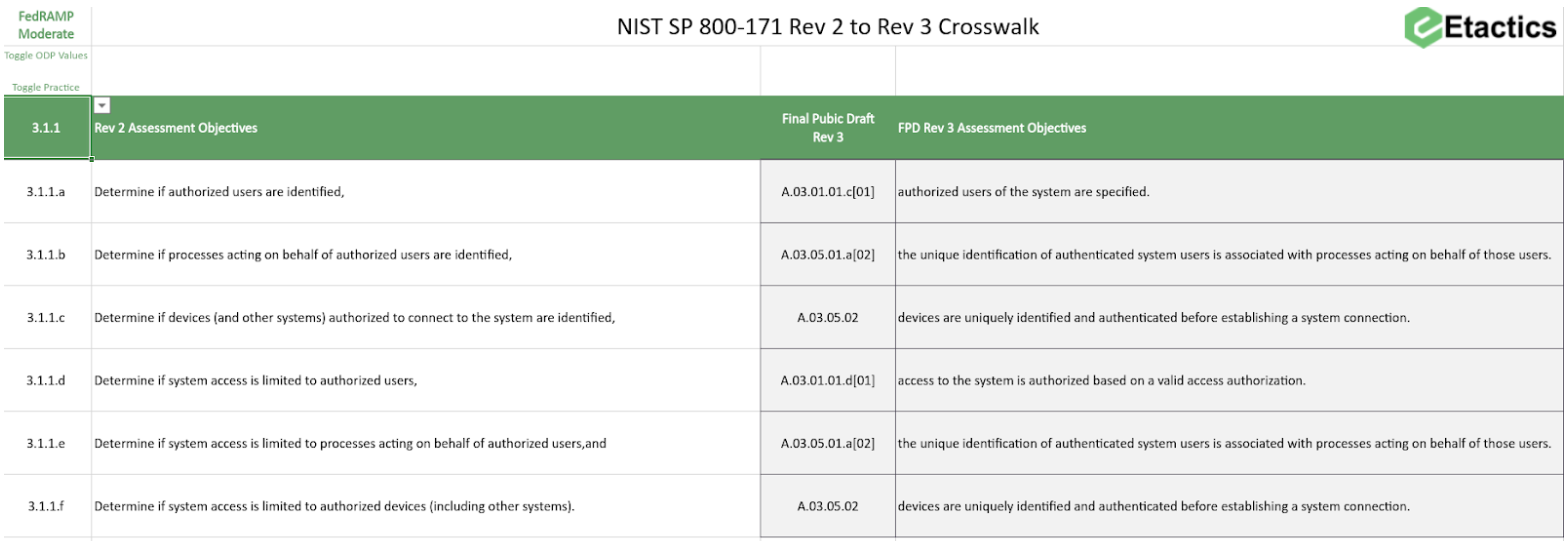Click the Toggle ODP Values link
Viewport: 1566px width, 541px height.
coord(46,56)
